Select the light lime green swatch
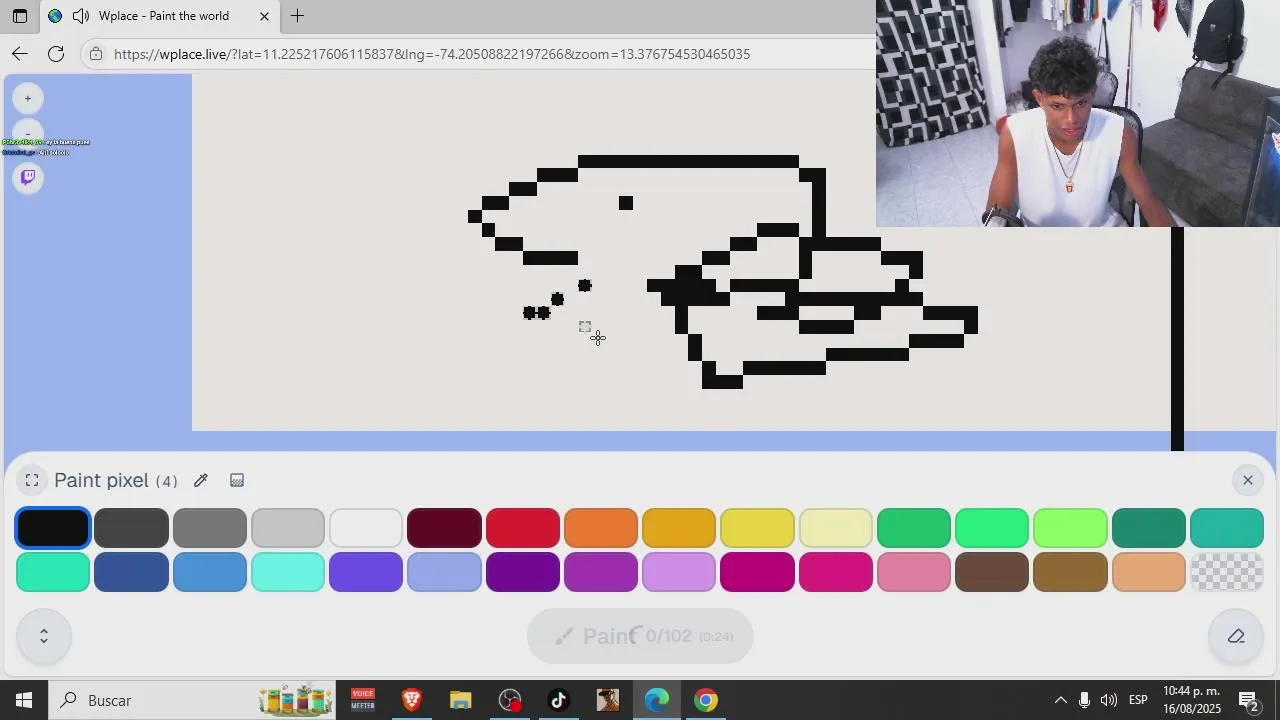 (1070, 528)
